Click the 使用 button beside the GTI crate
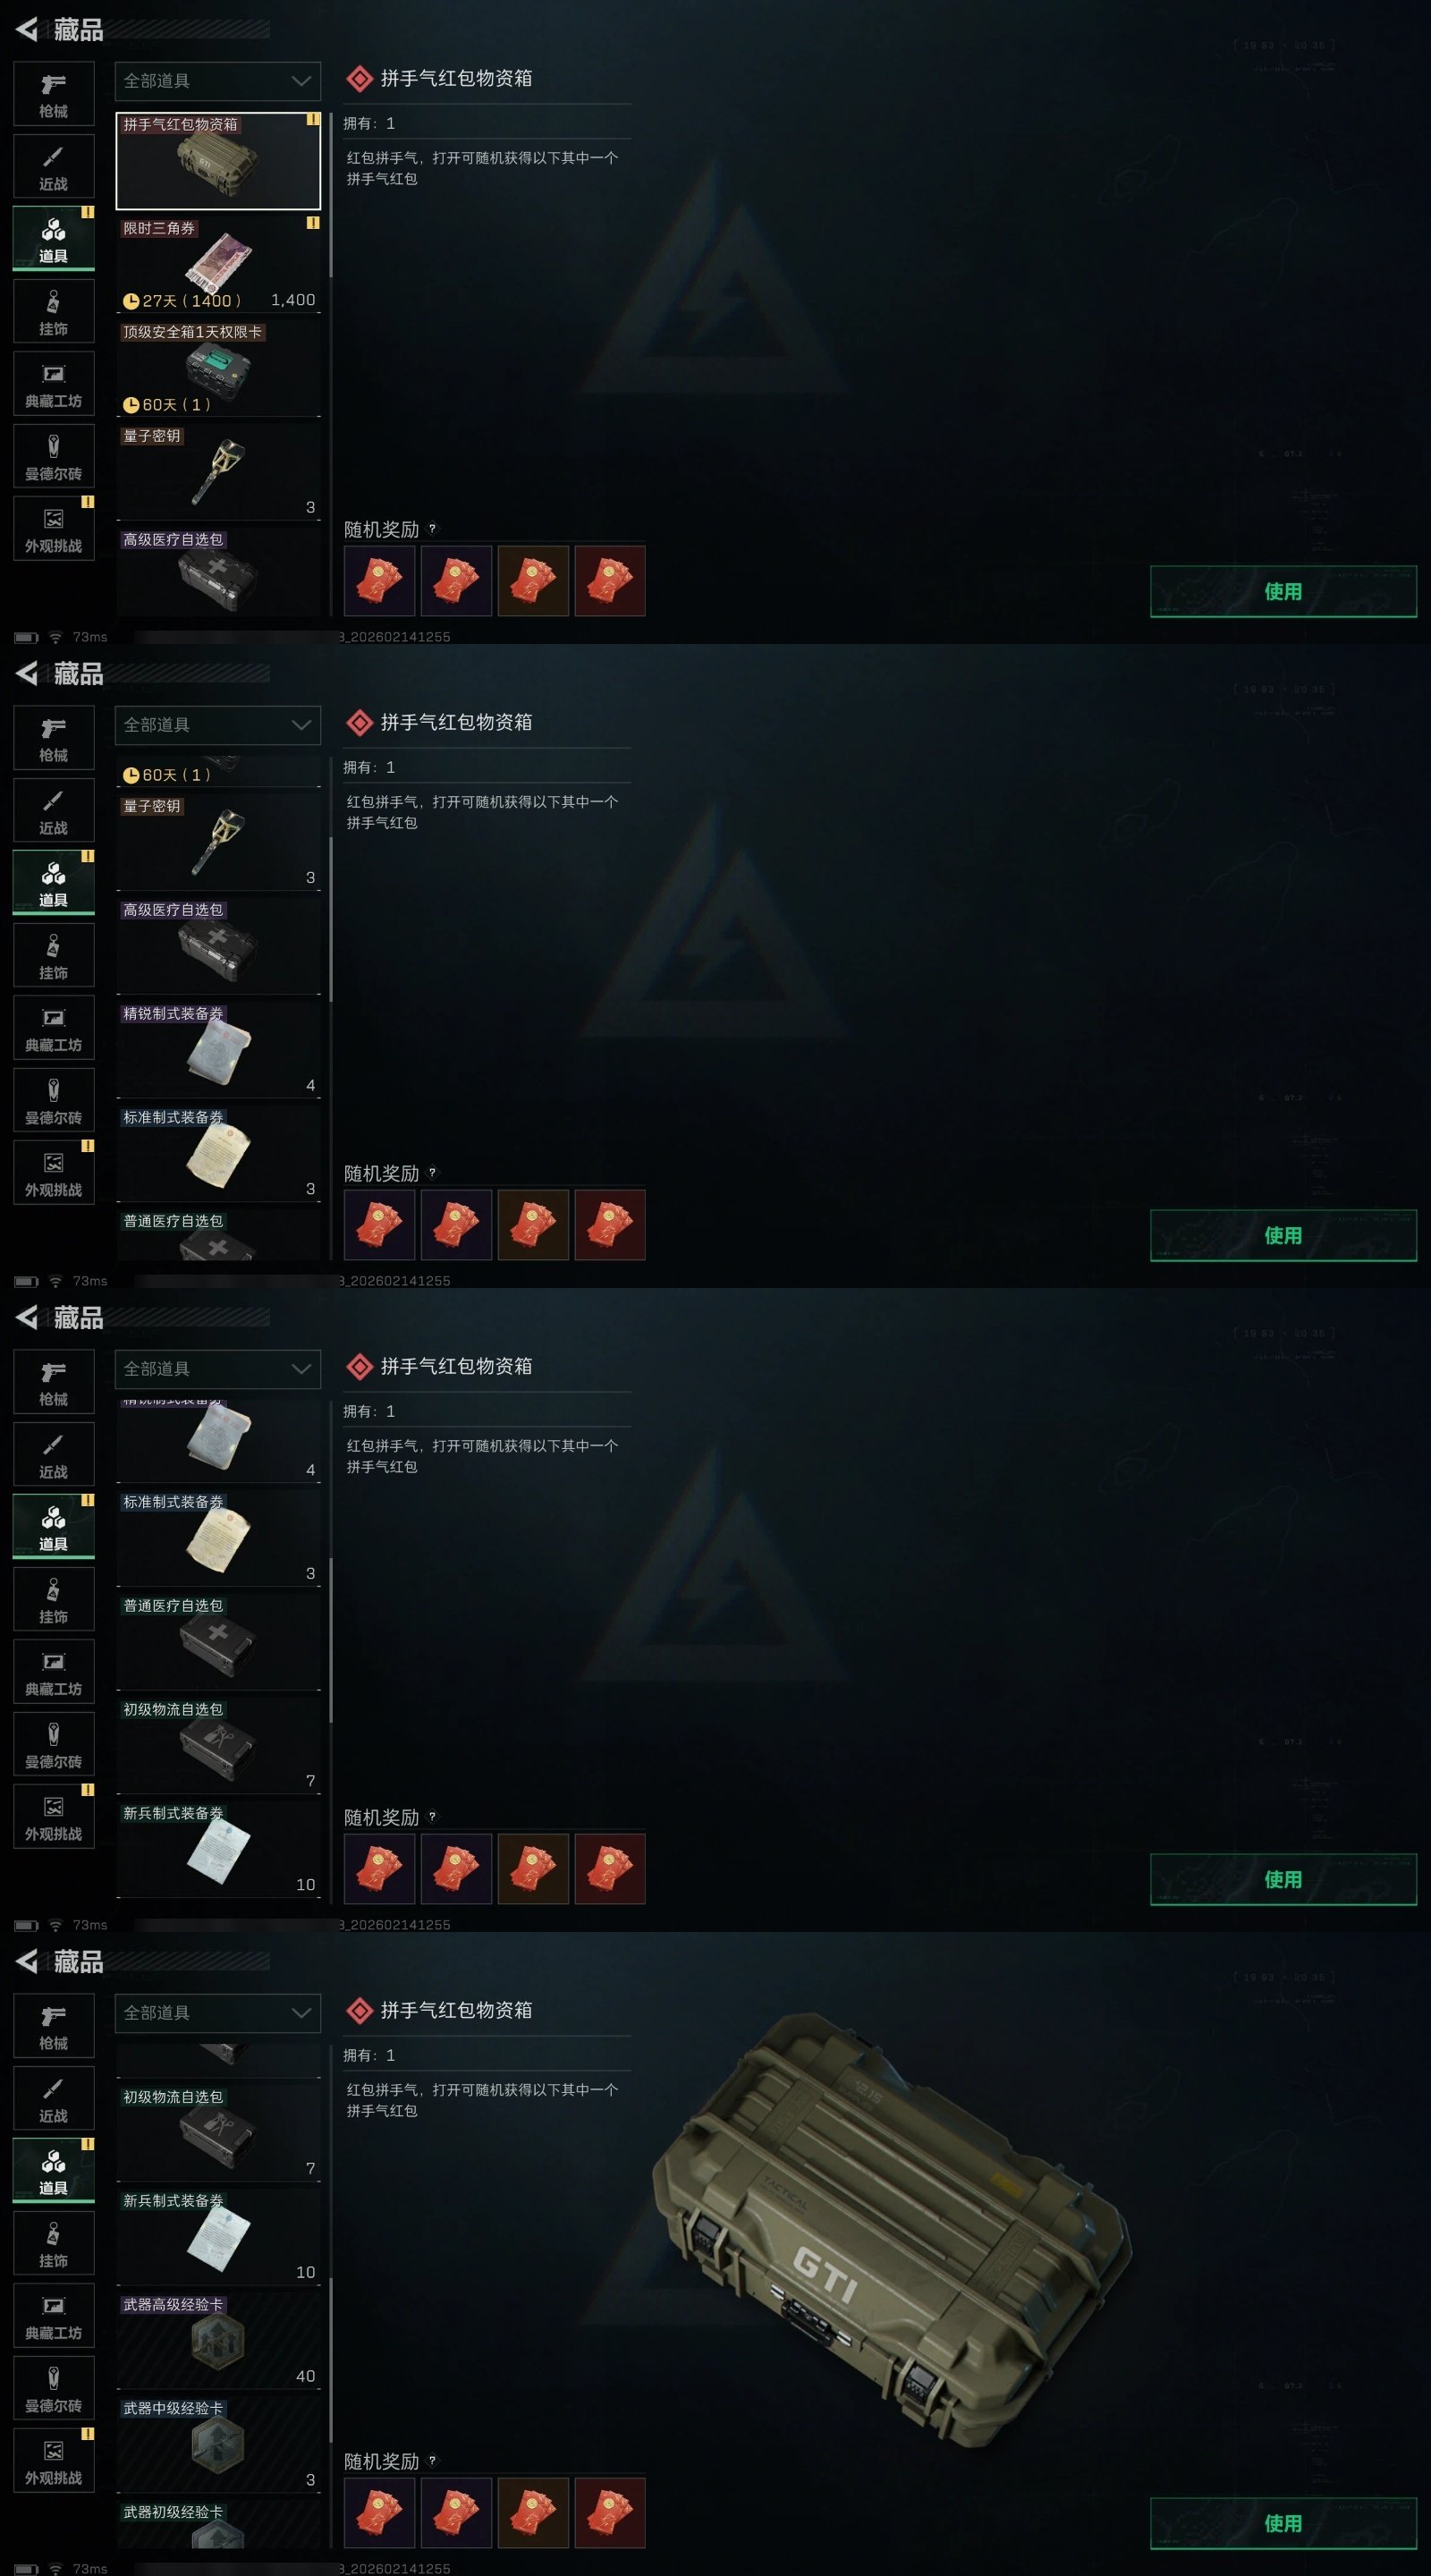 tap(1283, 2523)
